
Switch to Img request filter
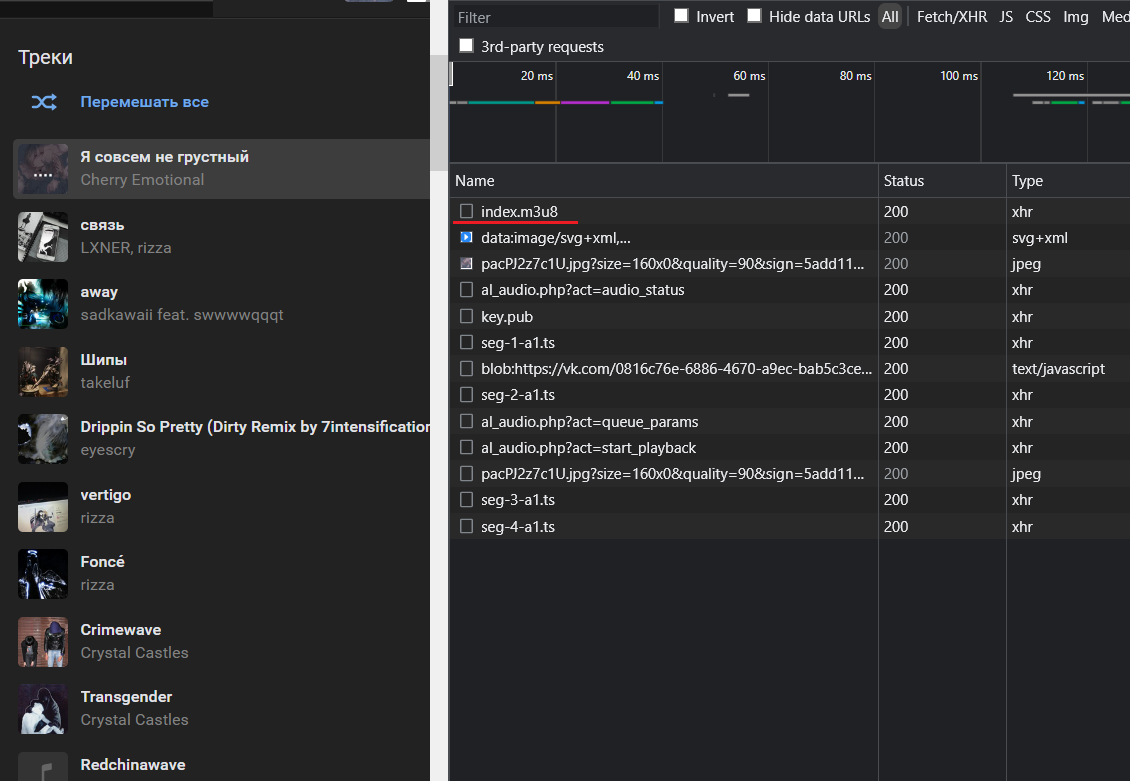1076,17
